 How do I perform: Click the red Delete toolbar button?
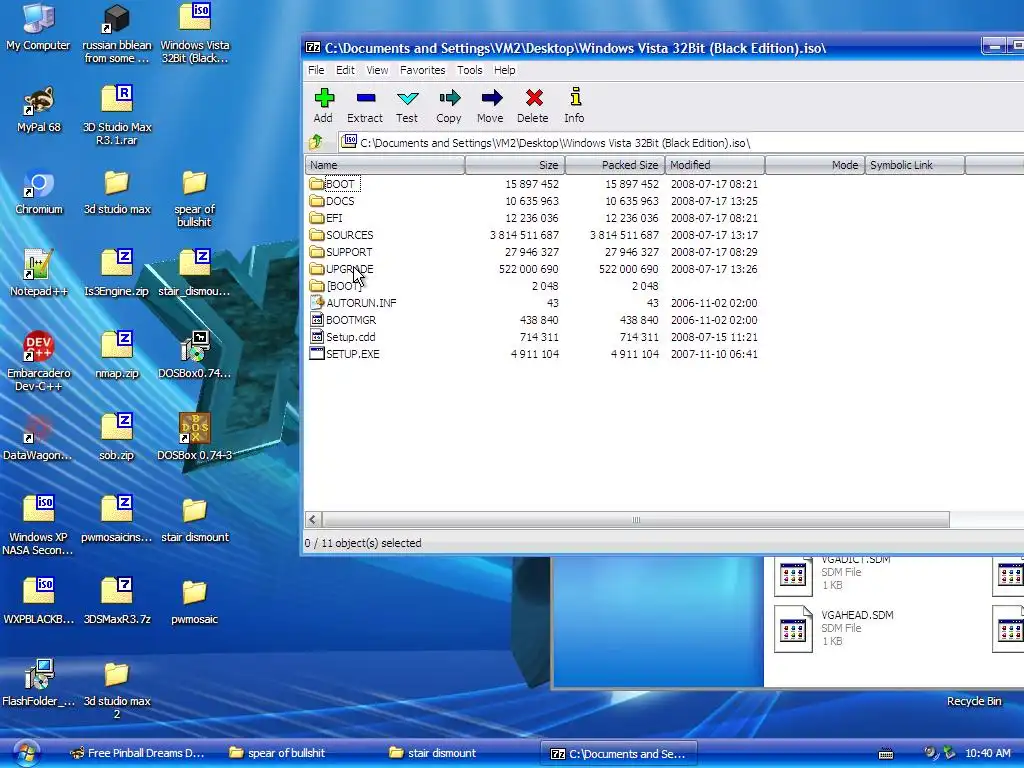(533, 106)
